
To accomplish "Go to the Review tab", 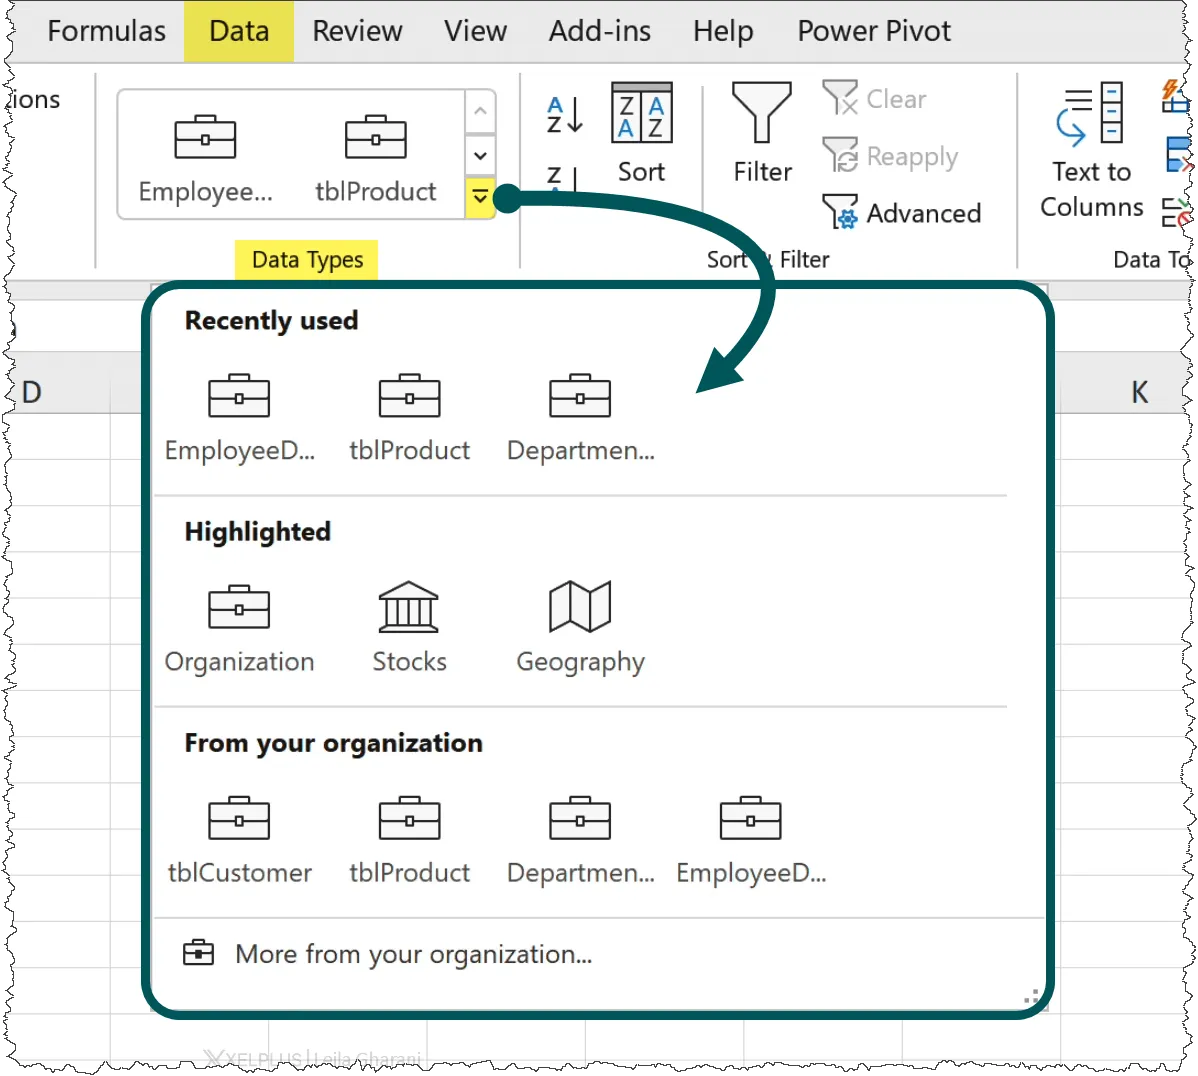I will click(x=357, y=31).
